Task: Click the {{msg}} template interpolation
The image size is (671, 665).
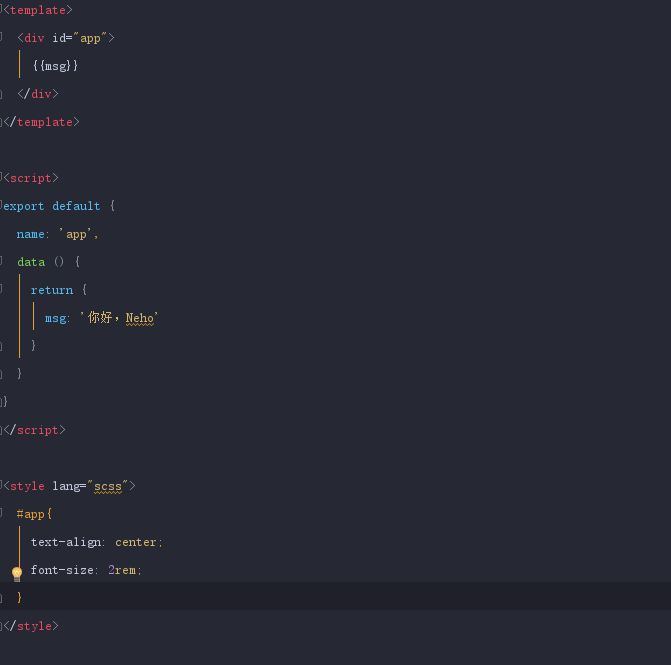Action: click(54, 66)
